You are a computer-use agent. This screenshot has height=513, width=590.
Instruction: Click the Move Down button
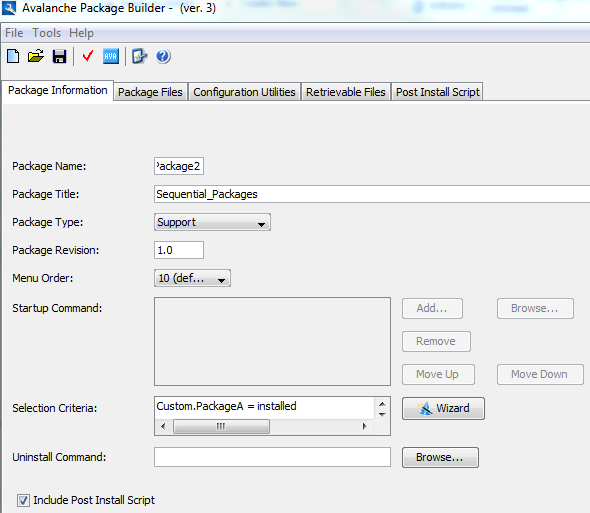540,374
